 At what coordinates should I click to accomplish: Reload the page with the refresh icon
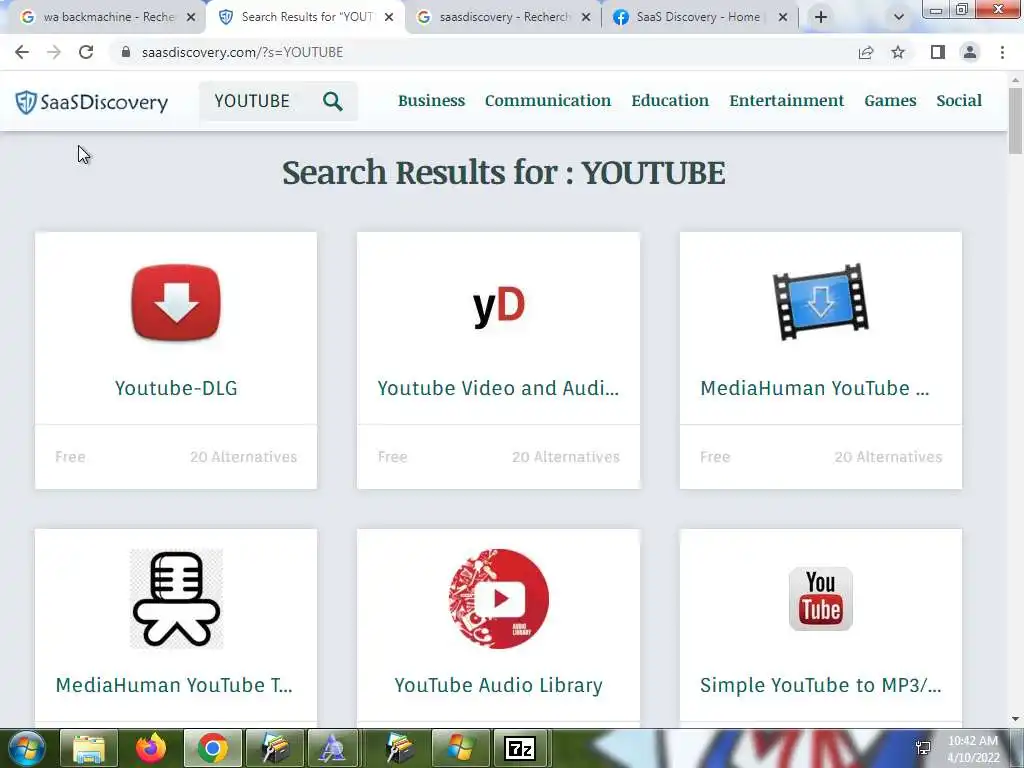pos(86,52)
